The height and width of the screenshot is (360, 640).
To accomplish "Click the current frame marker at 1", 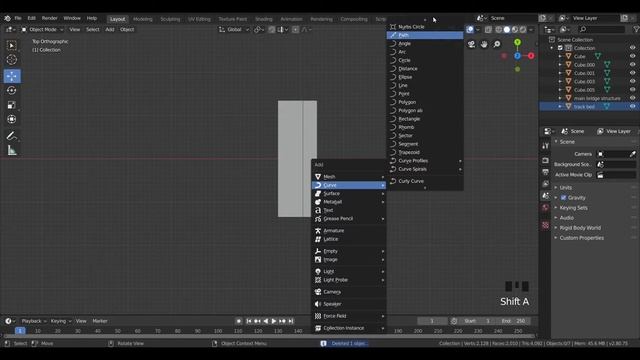I will click(x=20, y=331).
